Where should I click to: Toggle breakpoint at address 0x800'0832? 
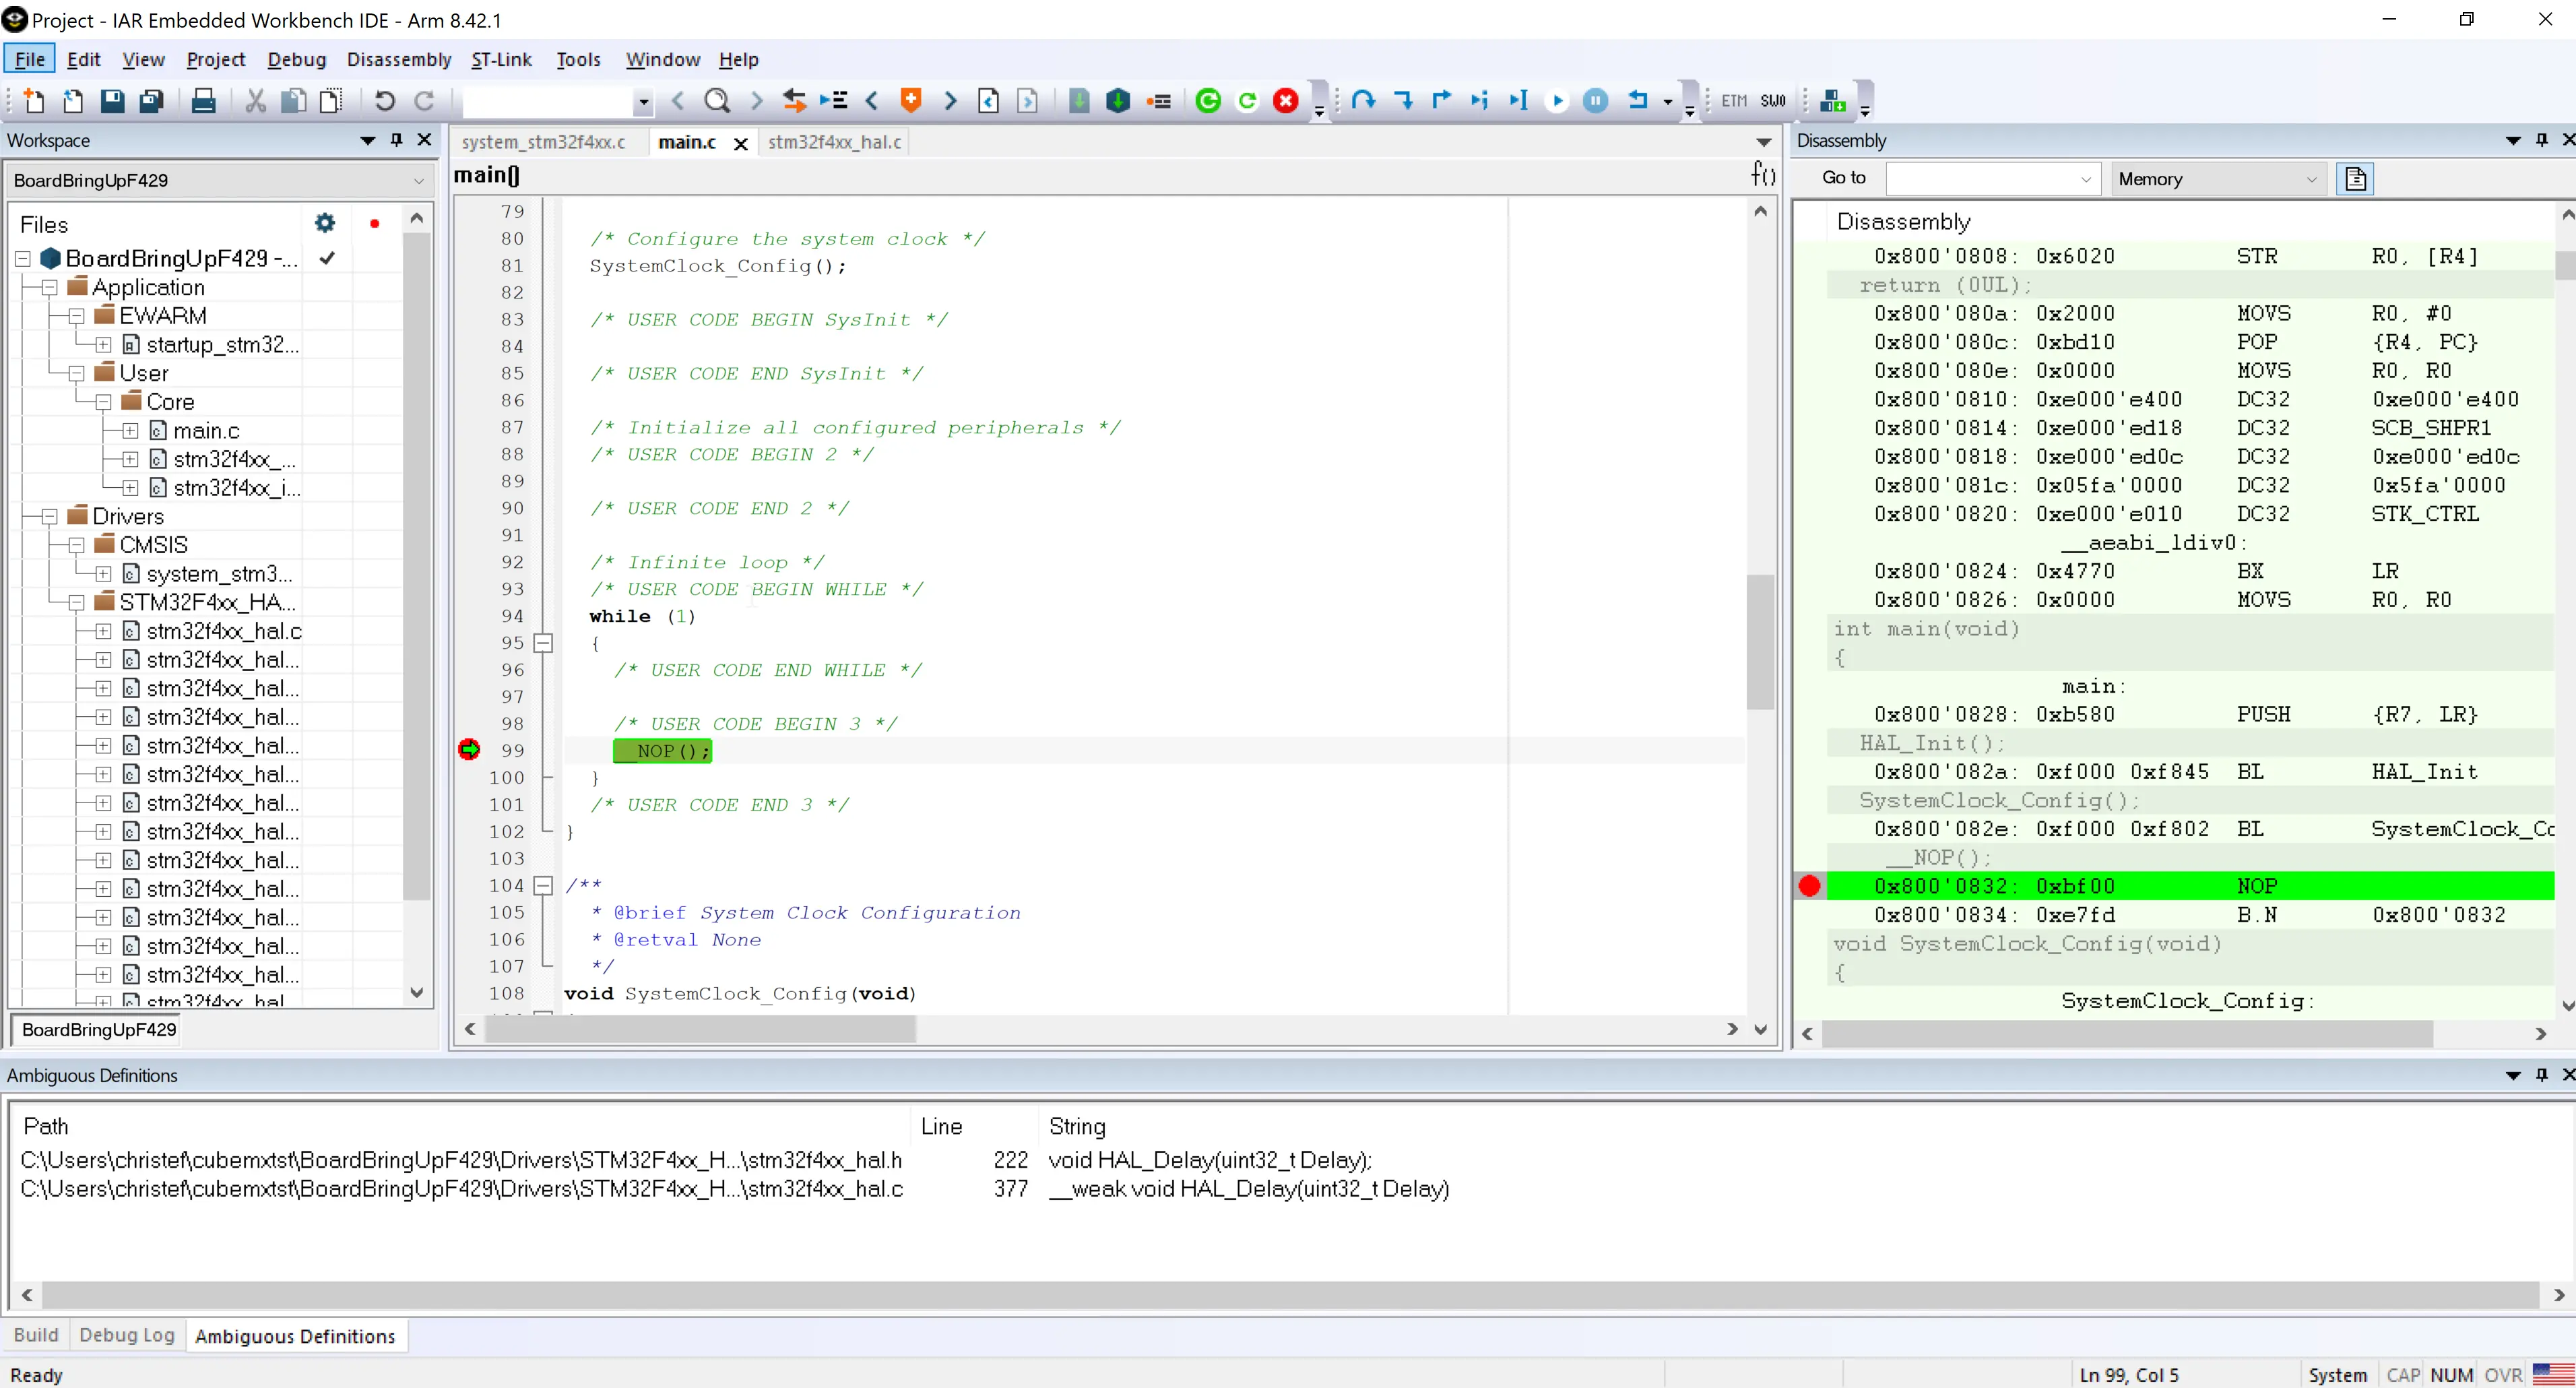click(x=1809, y=886)
